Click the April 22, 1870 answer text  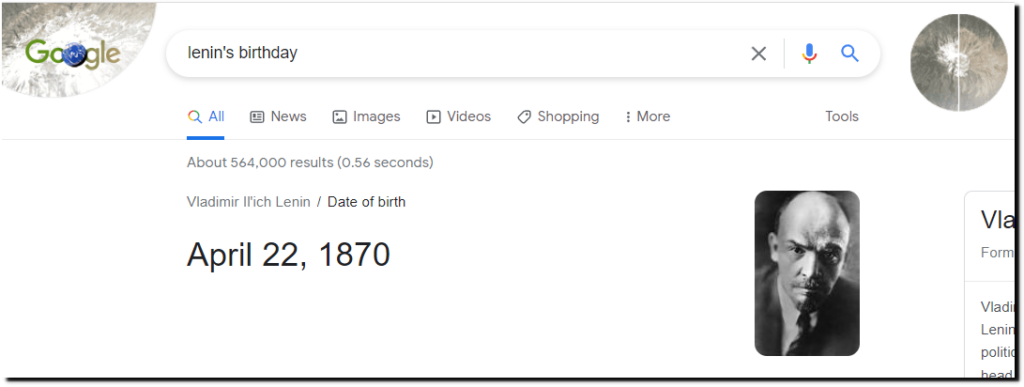click(x=289, y=255)
